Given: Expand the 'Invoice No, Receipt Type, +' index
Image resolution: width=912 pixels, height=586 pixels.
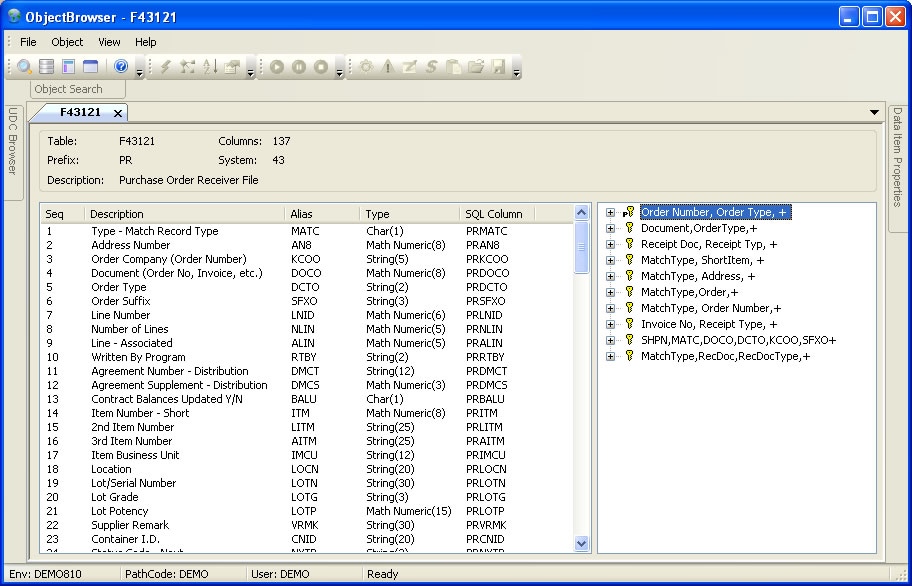Looking at the screenshot, I should click(610, 324).
